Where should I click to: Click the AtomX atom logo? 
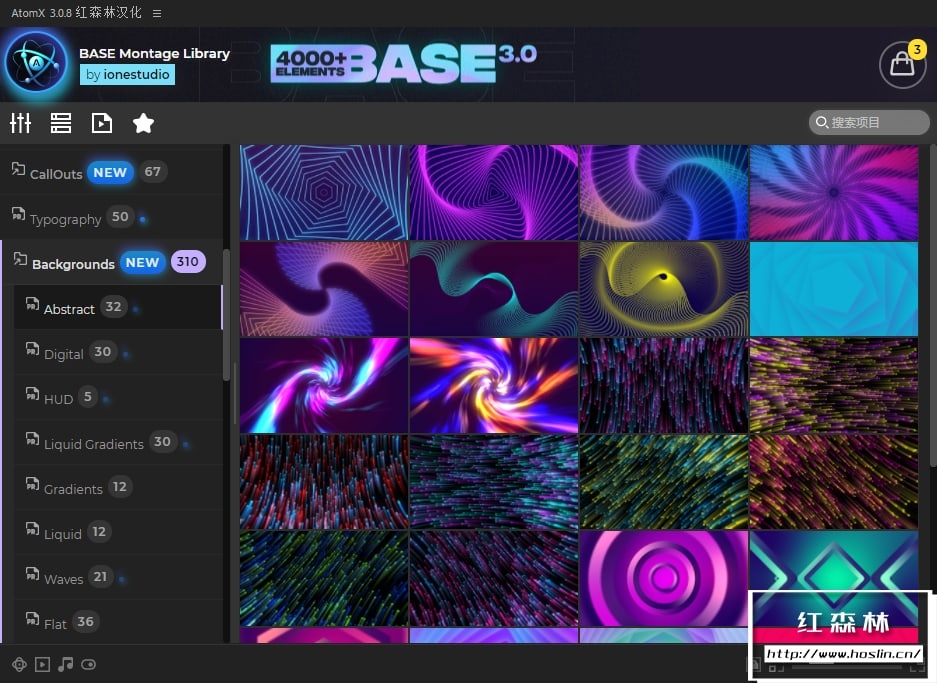[x=36, y=63]
